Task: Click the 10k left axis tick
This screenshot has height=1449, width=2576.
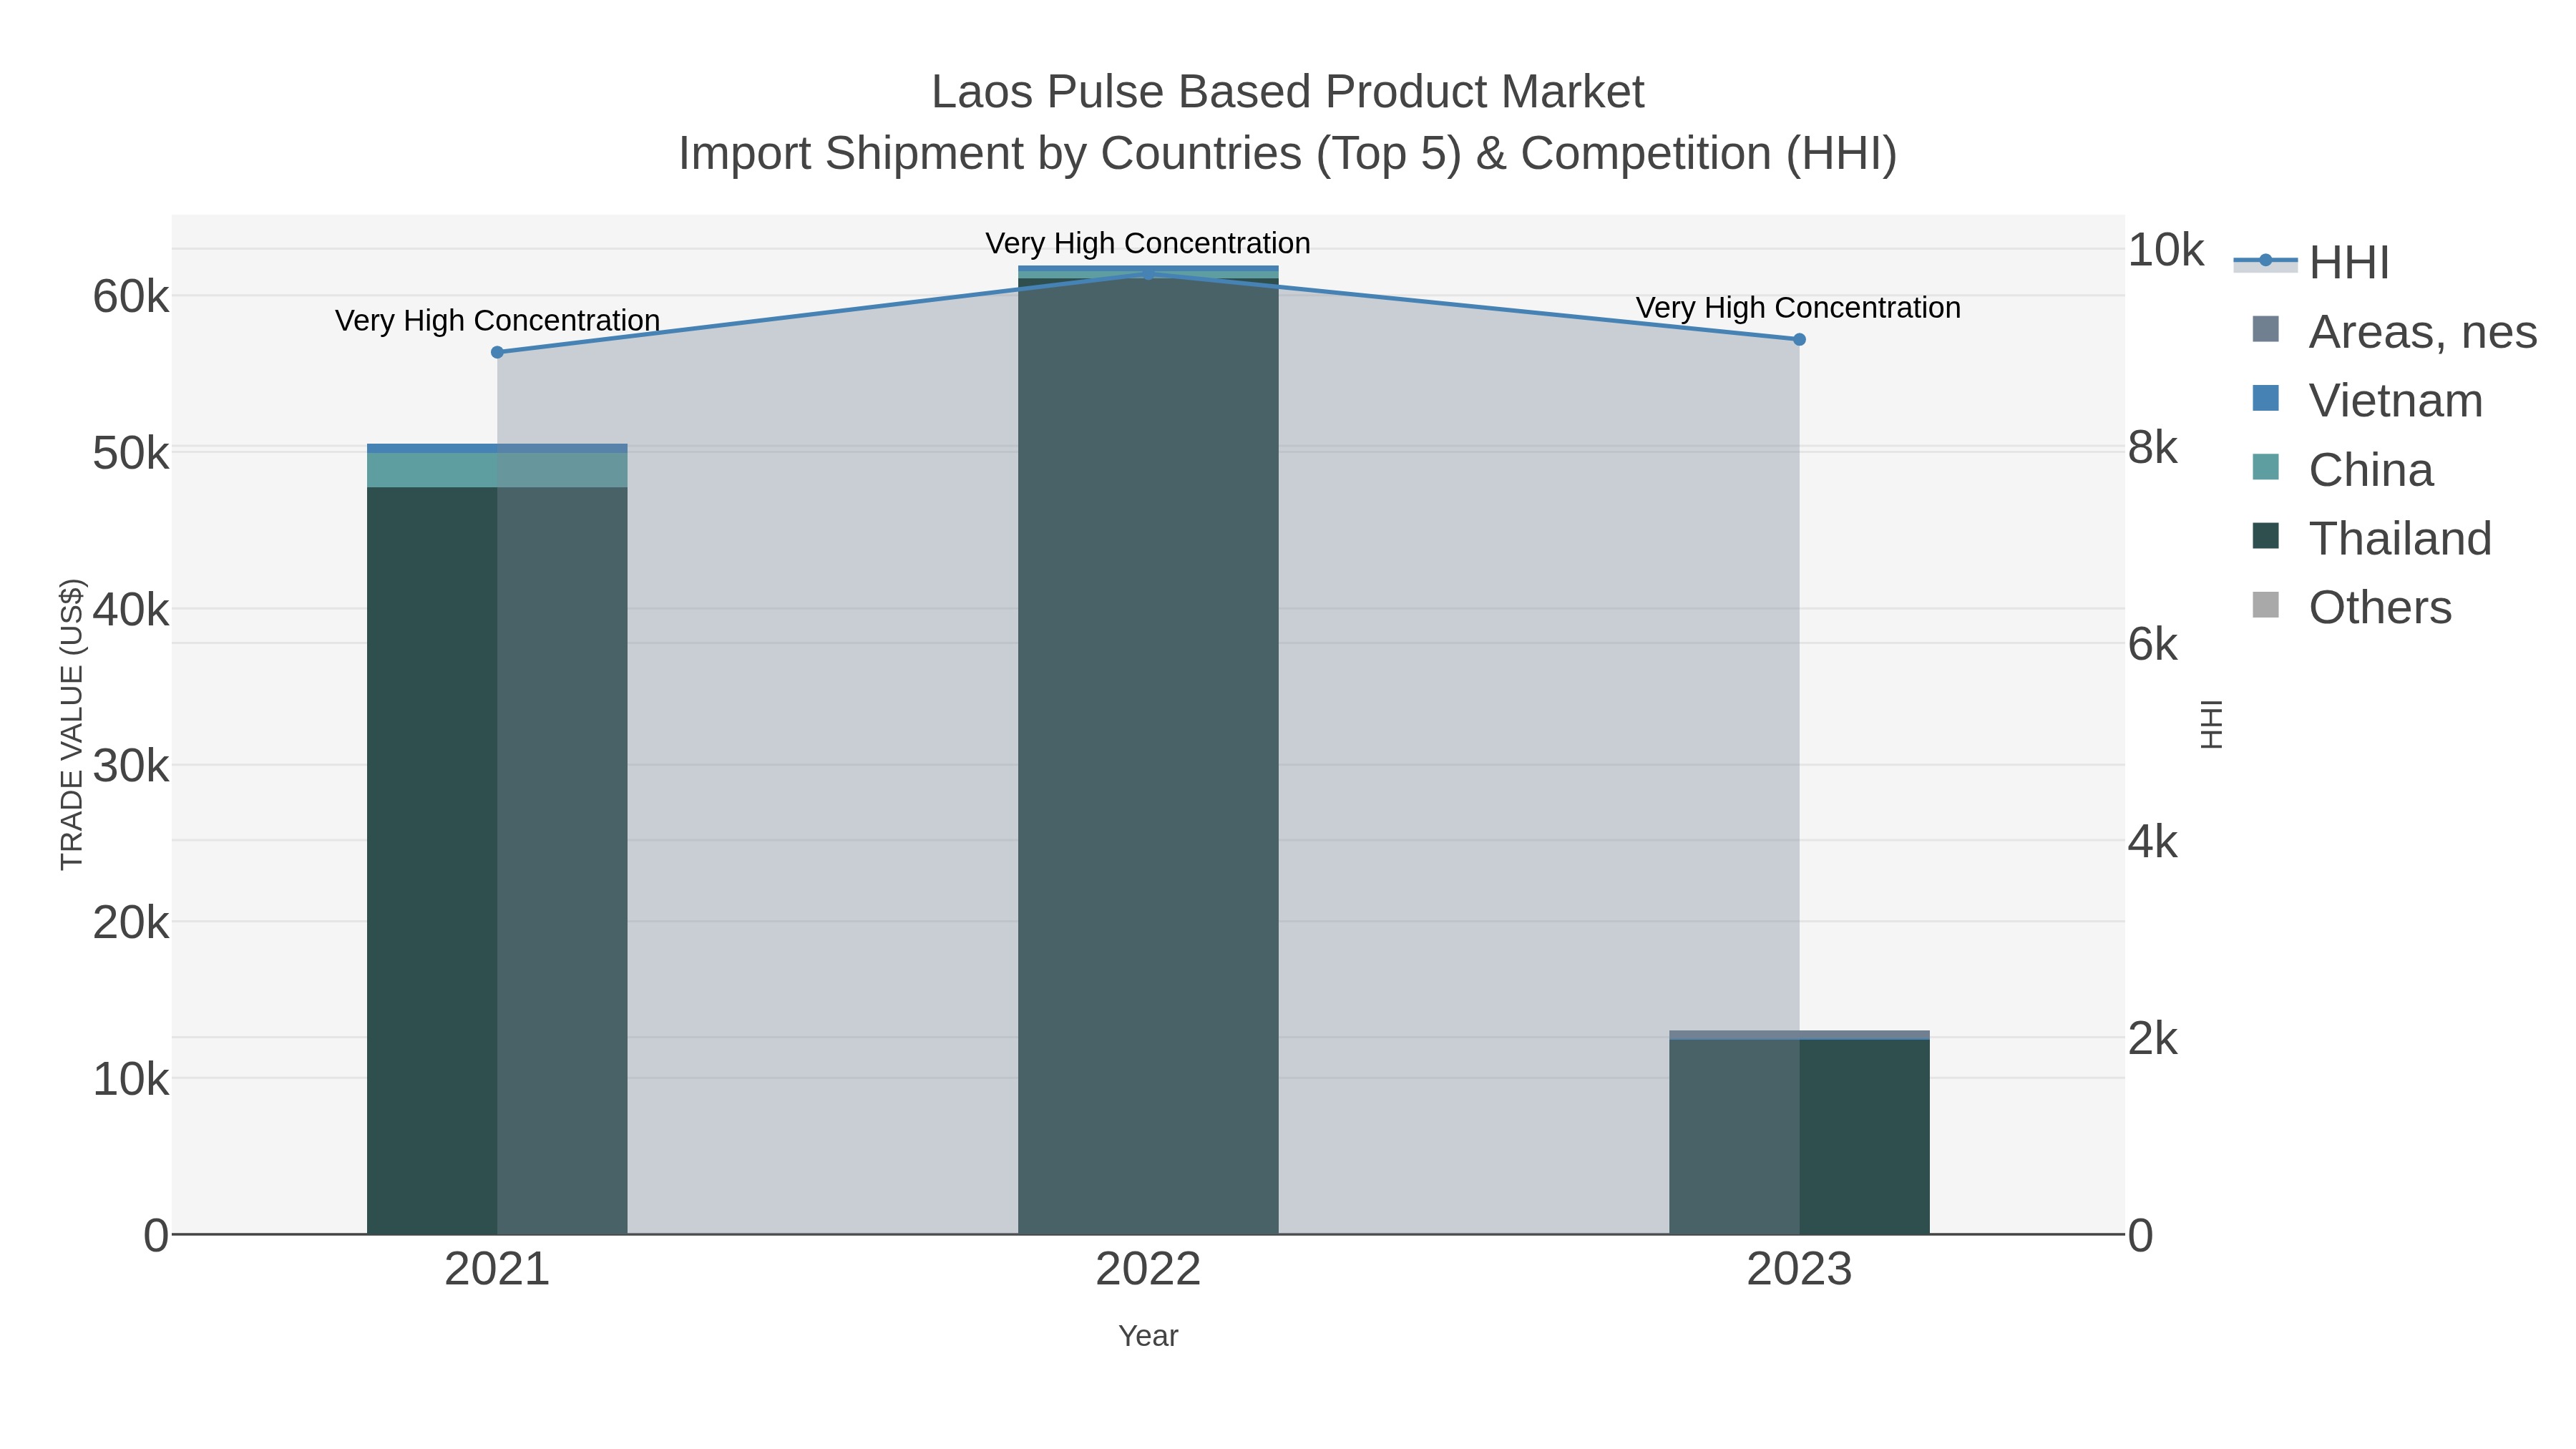Action: point(131,1080)
